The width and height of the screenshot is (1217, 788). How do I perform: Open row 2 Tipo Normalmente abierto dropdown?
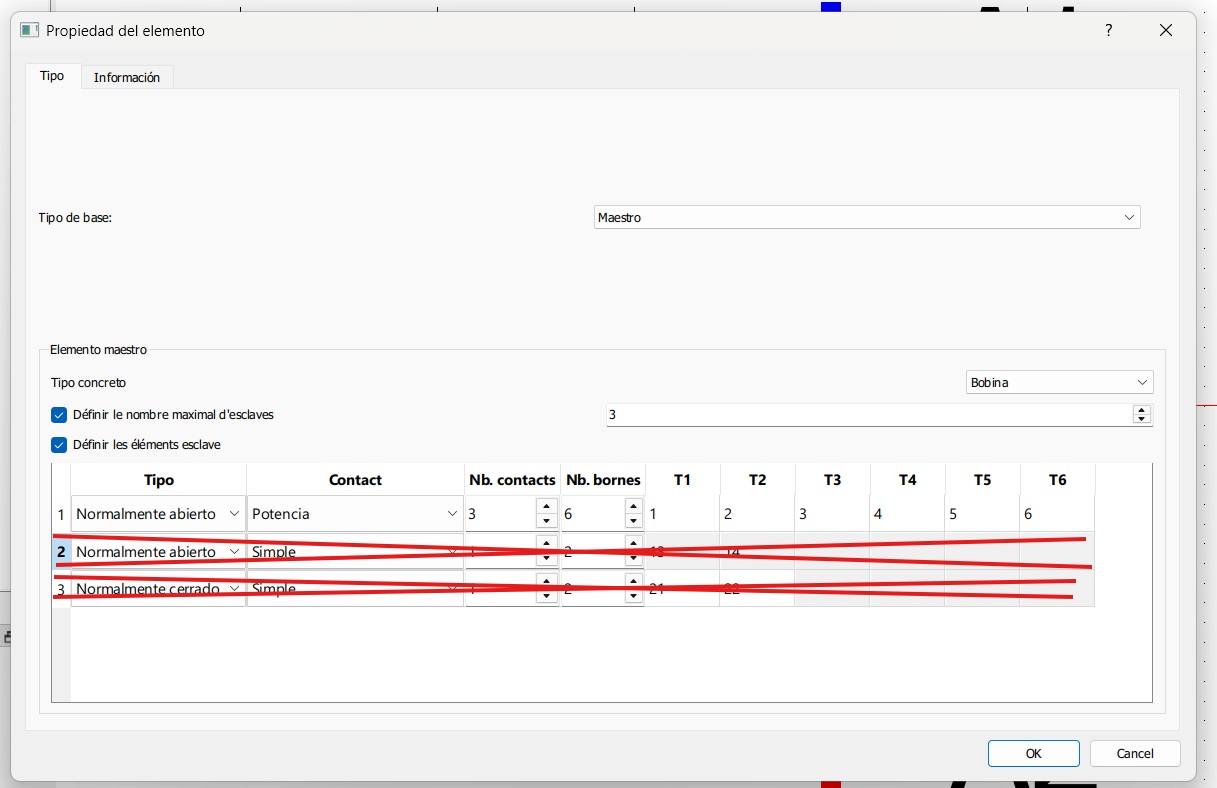click(x=158, y=551)
